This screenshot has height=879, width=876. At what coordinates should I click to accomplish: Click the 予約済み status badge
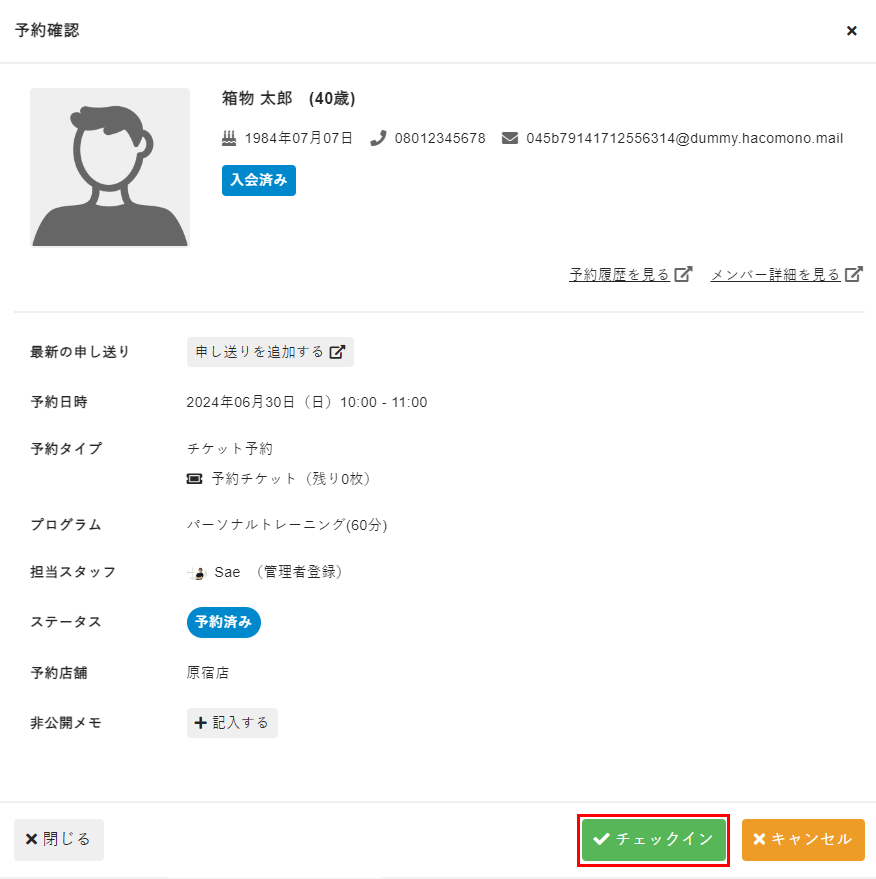click(x=224, y=622)
